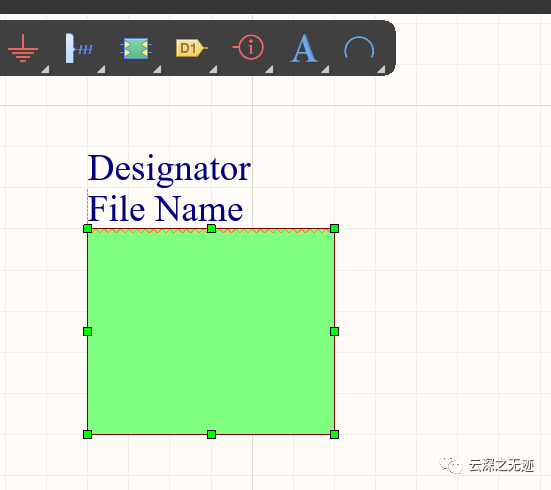
Task: Select the red info directive tool
Action: [x=248, y=47]
